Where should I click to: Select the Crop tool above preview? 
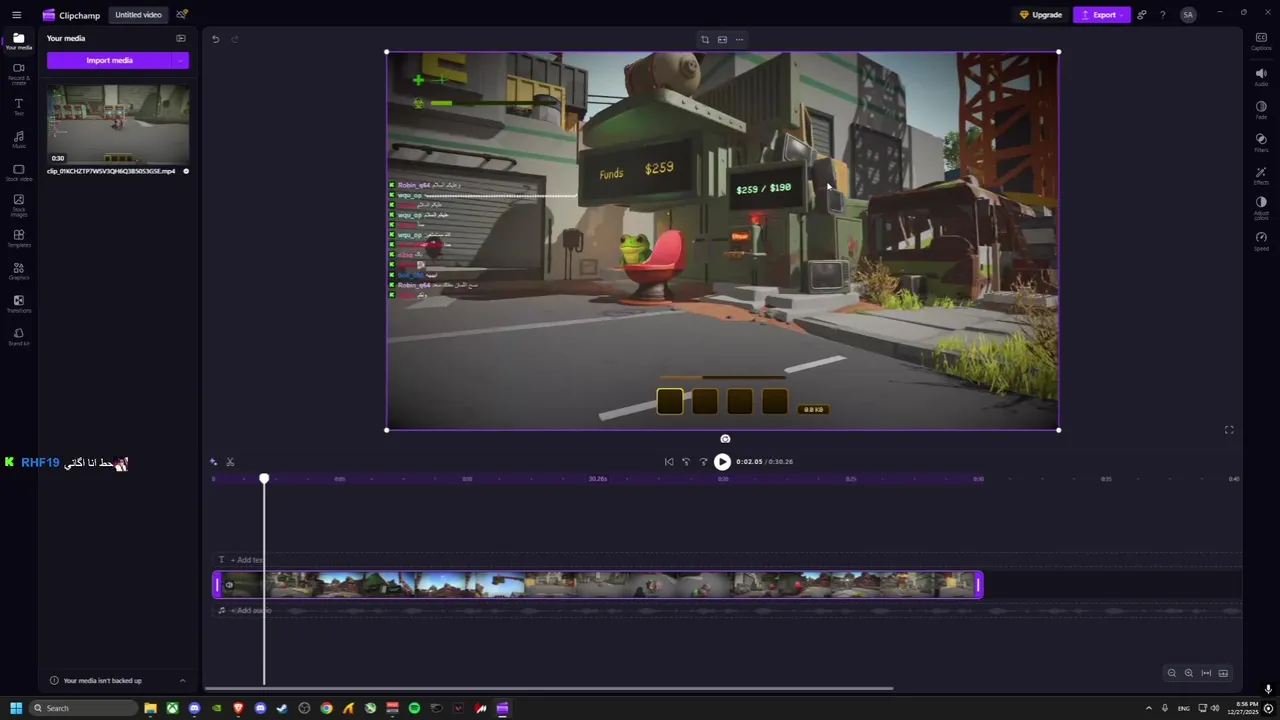(704, 40)
